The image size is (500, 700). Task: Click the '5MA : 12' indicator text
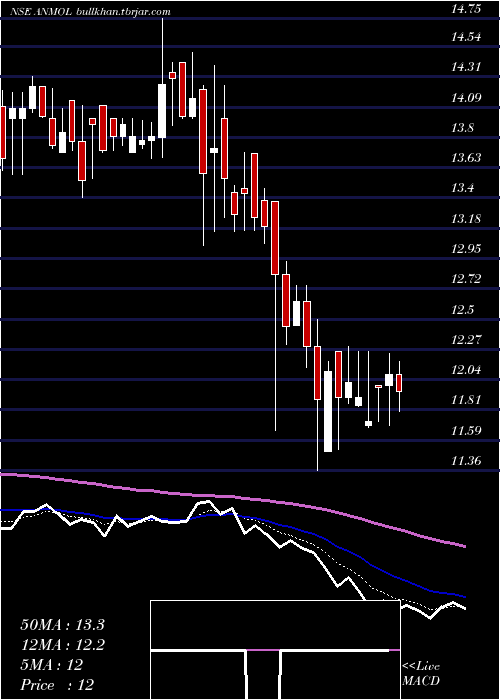pyautogui.click(x=52, y=665)
